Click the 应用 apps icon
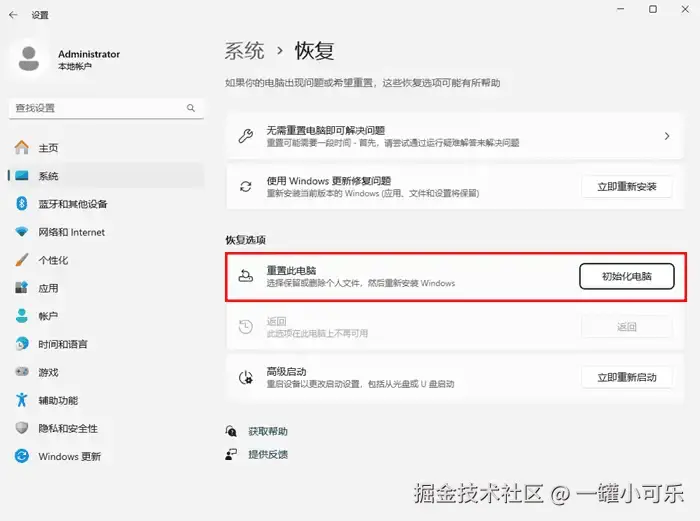This screenshot has height=521, width=700. (x=21, y=288)
